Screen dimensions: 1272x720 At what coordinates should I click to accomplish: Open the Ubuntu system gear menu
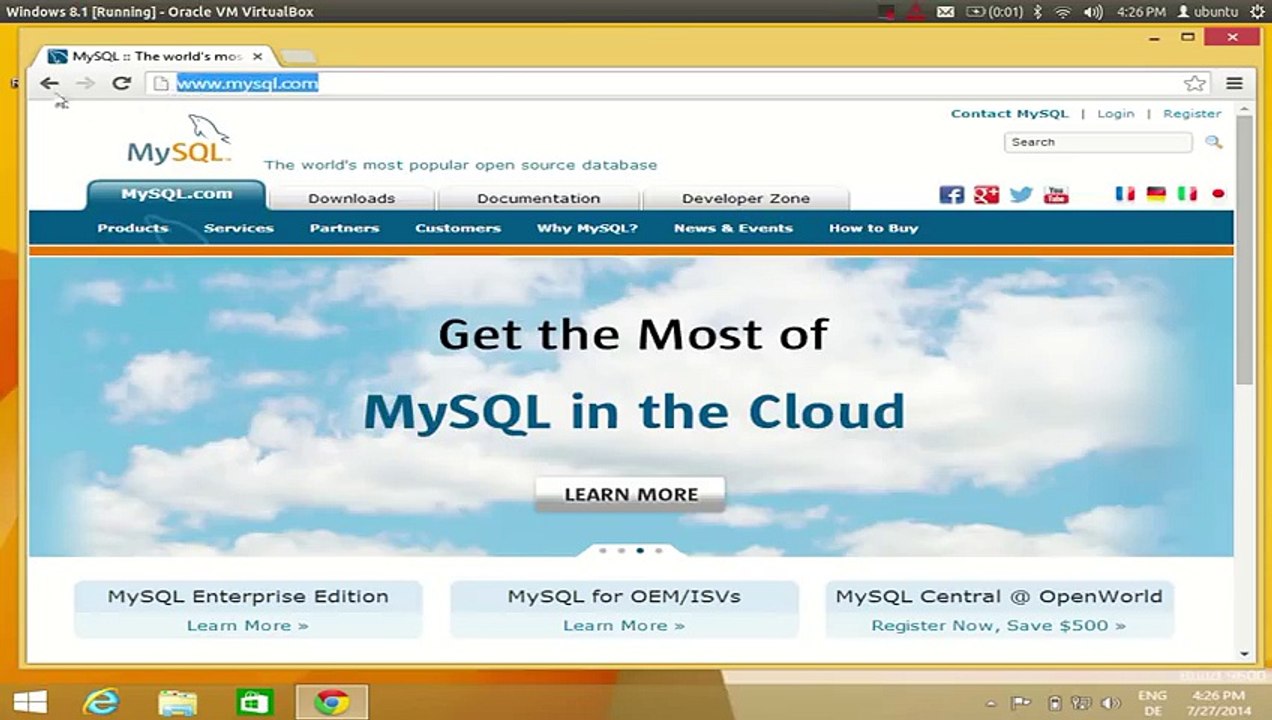pos(1257,12)
